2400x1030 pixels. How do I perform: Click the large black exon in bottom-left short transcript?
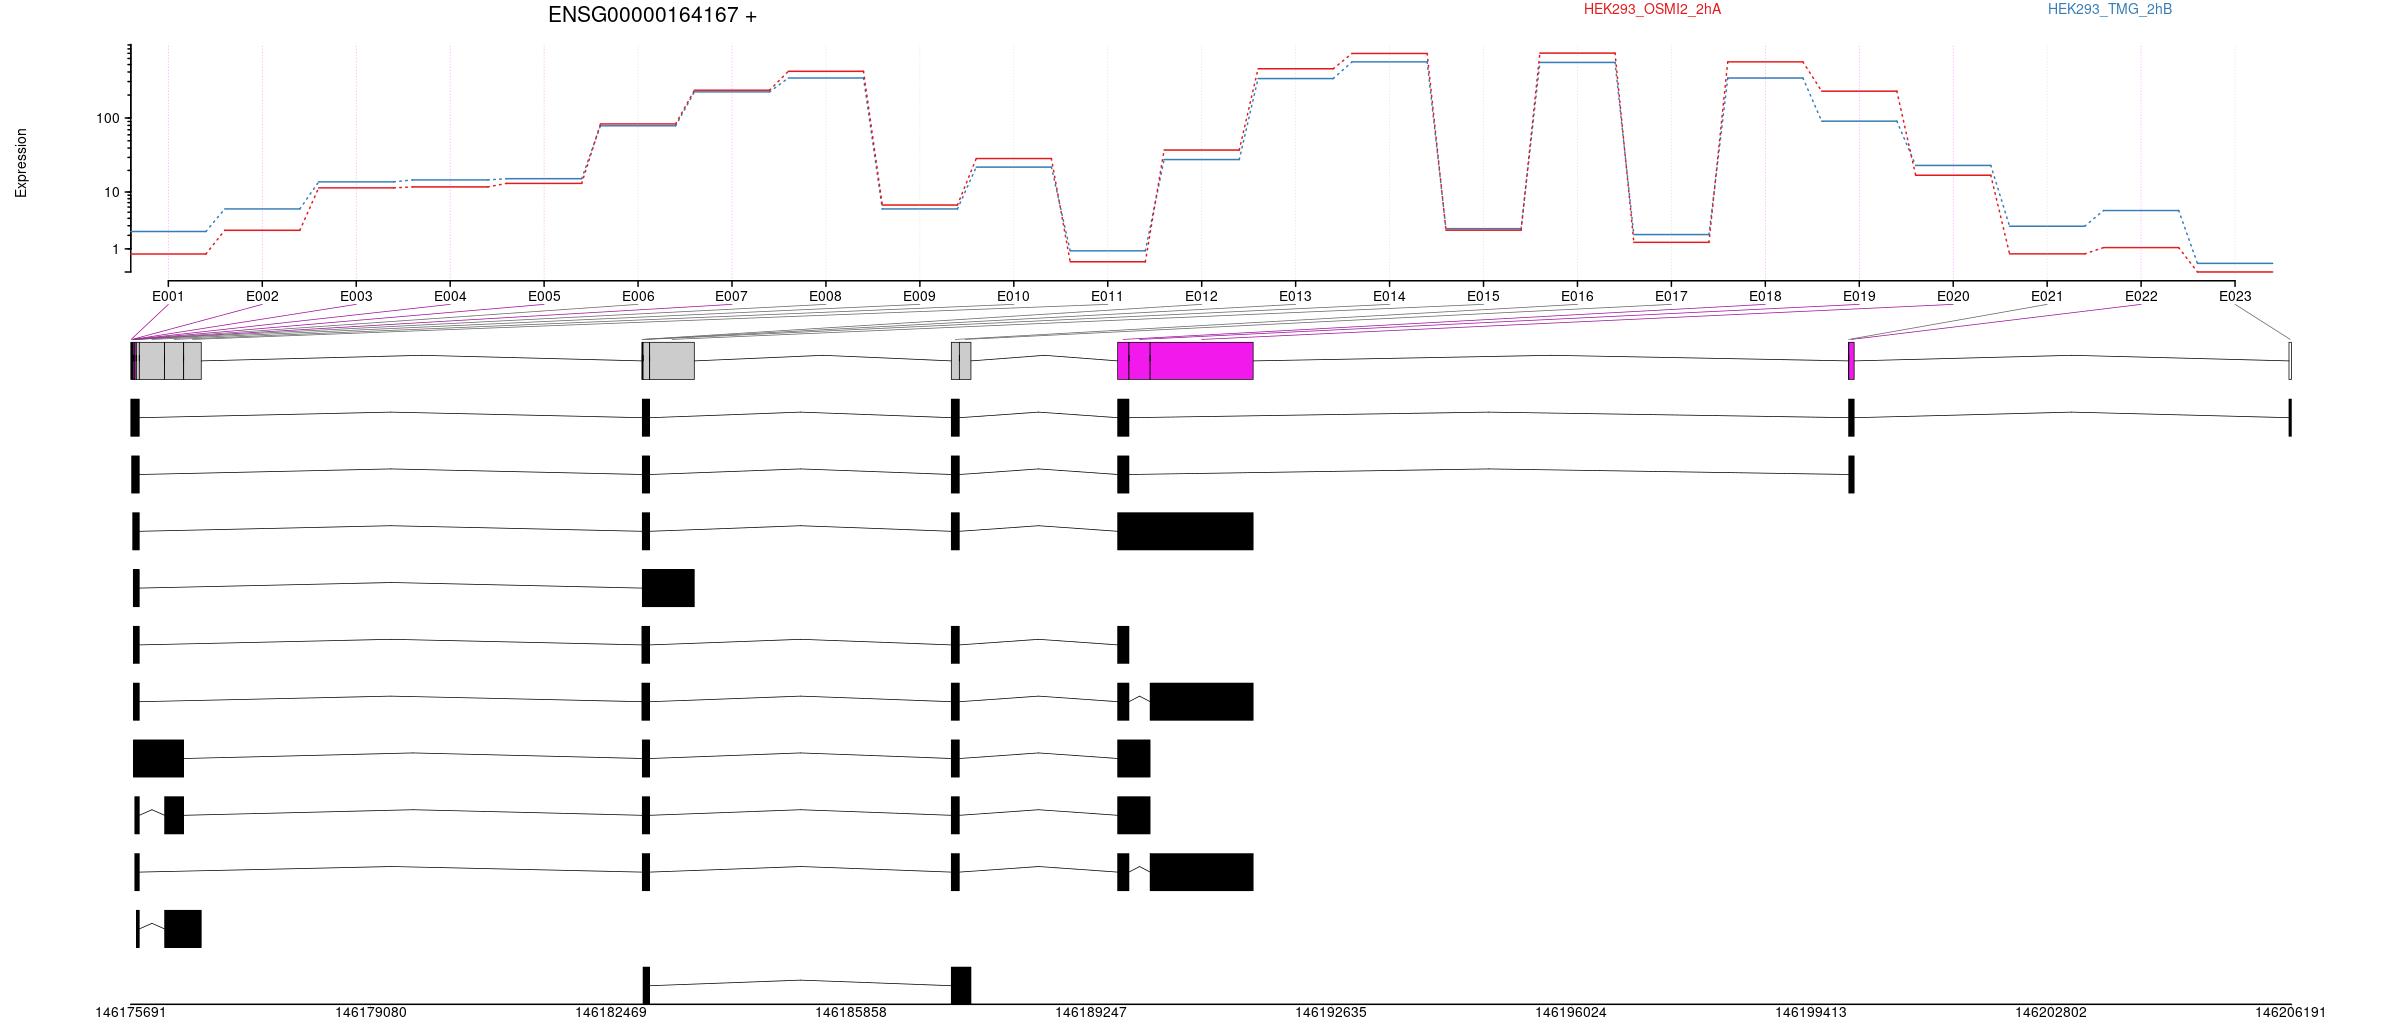click(183, 929)
